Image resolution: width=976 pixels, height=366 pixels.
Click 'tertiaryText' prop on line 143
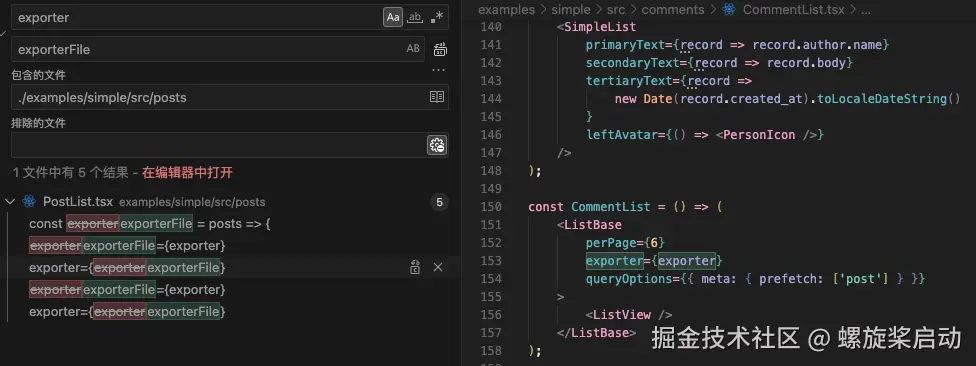tap(629, 81)
